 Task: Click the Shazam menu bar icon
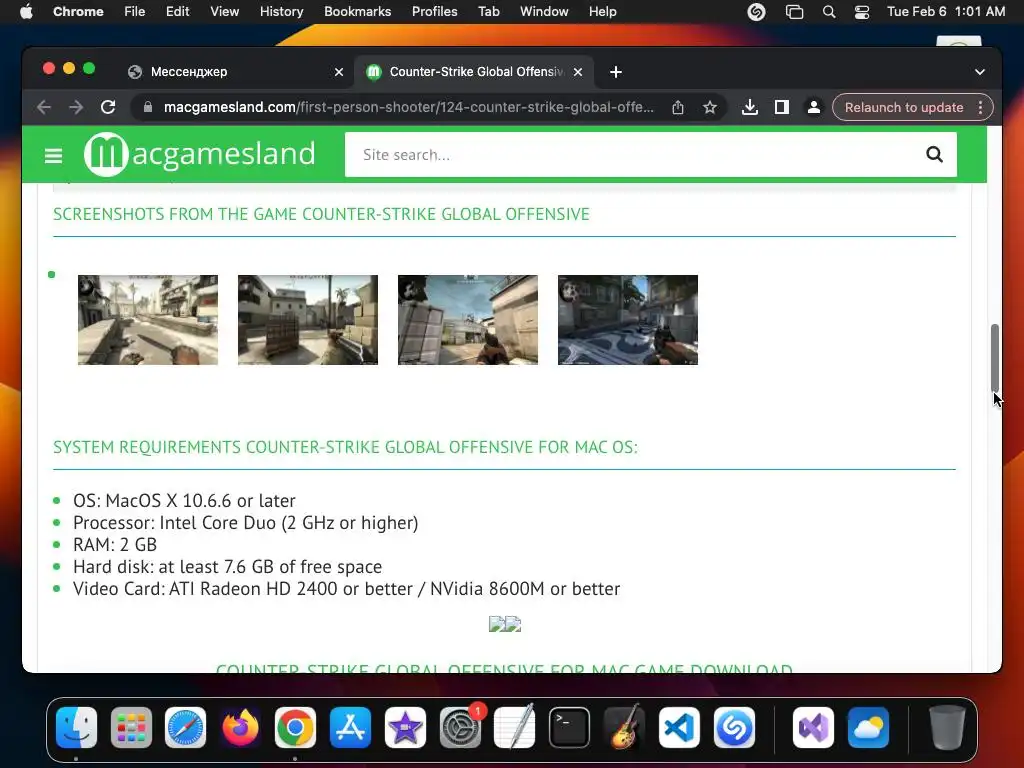tap(756, 12)
